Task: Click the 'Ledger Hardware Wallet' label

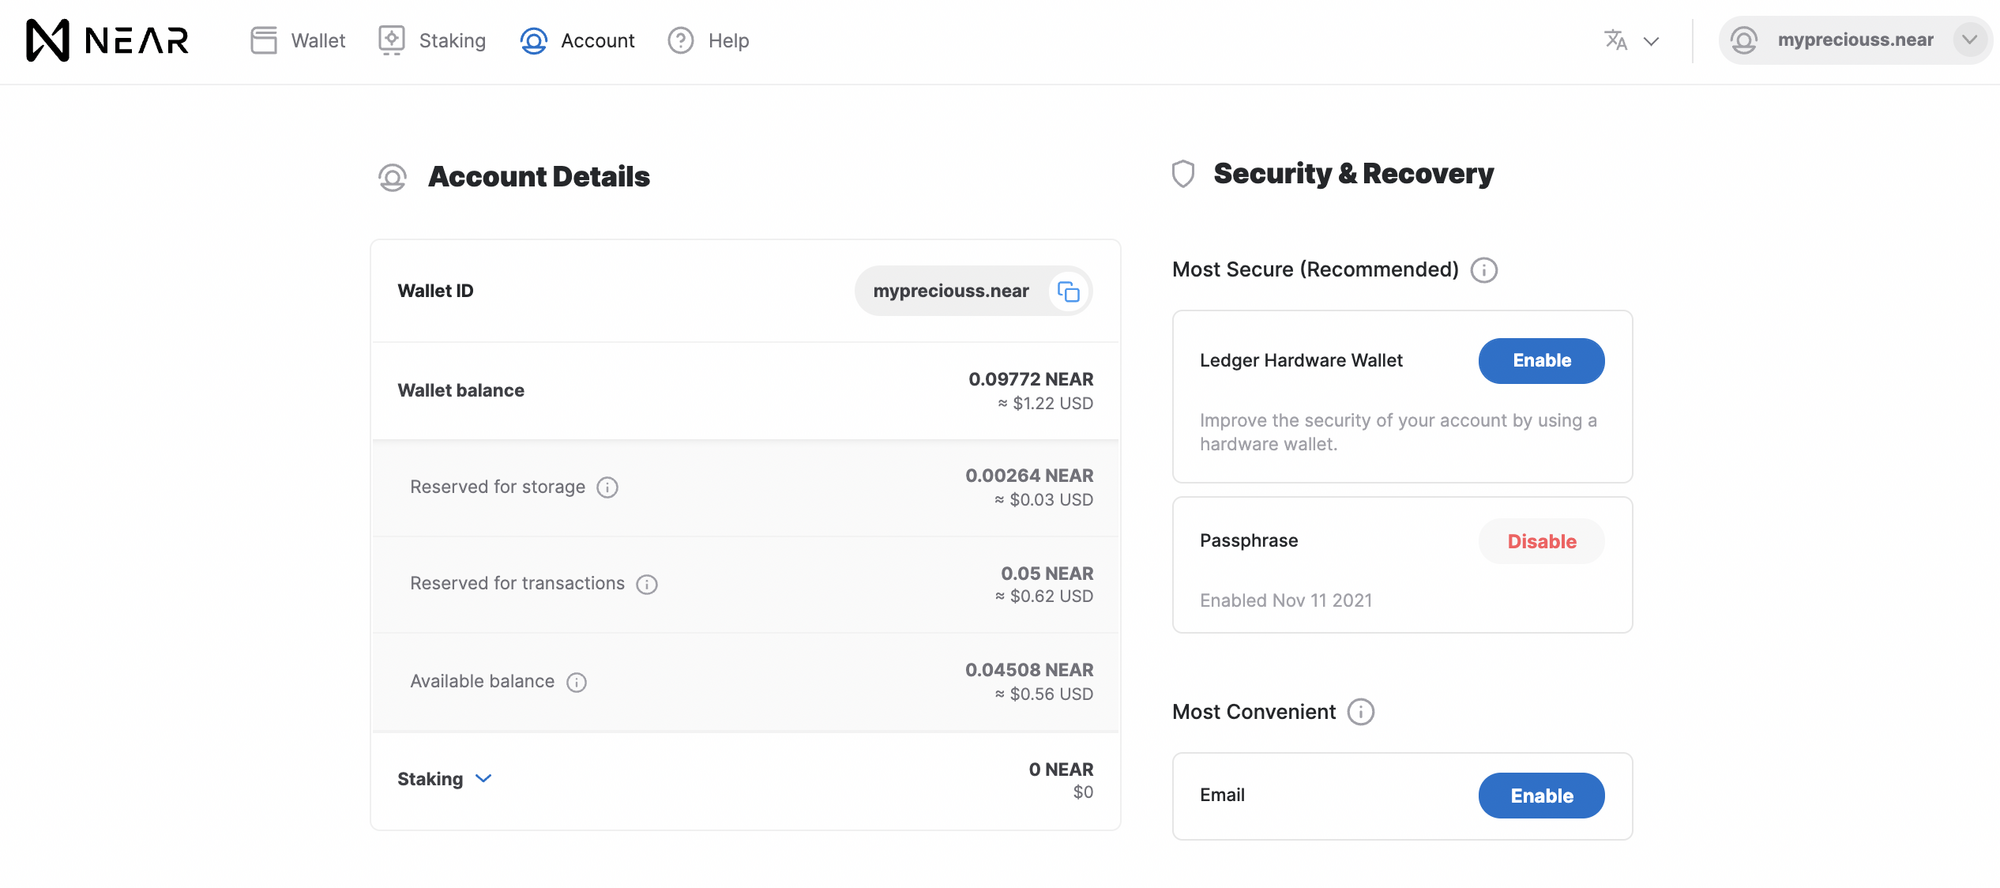Action: pyautogui.click(x=1301, y=360)
